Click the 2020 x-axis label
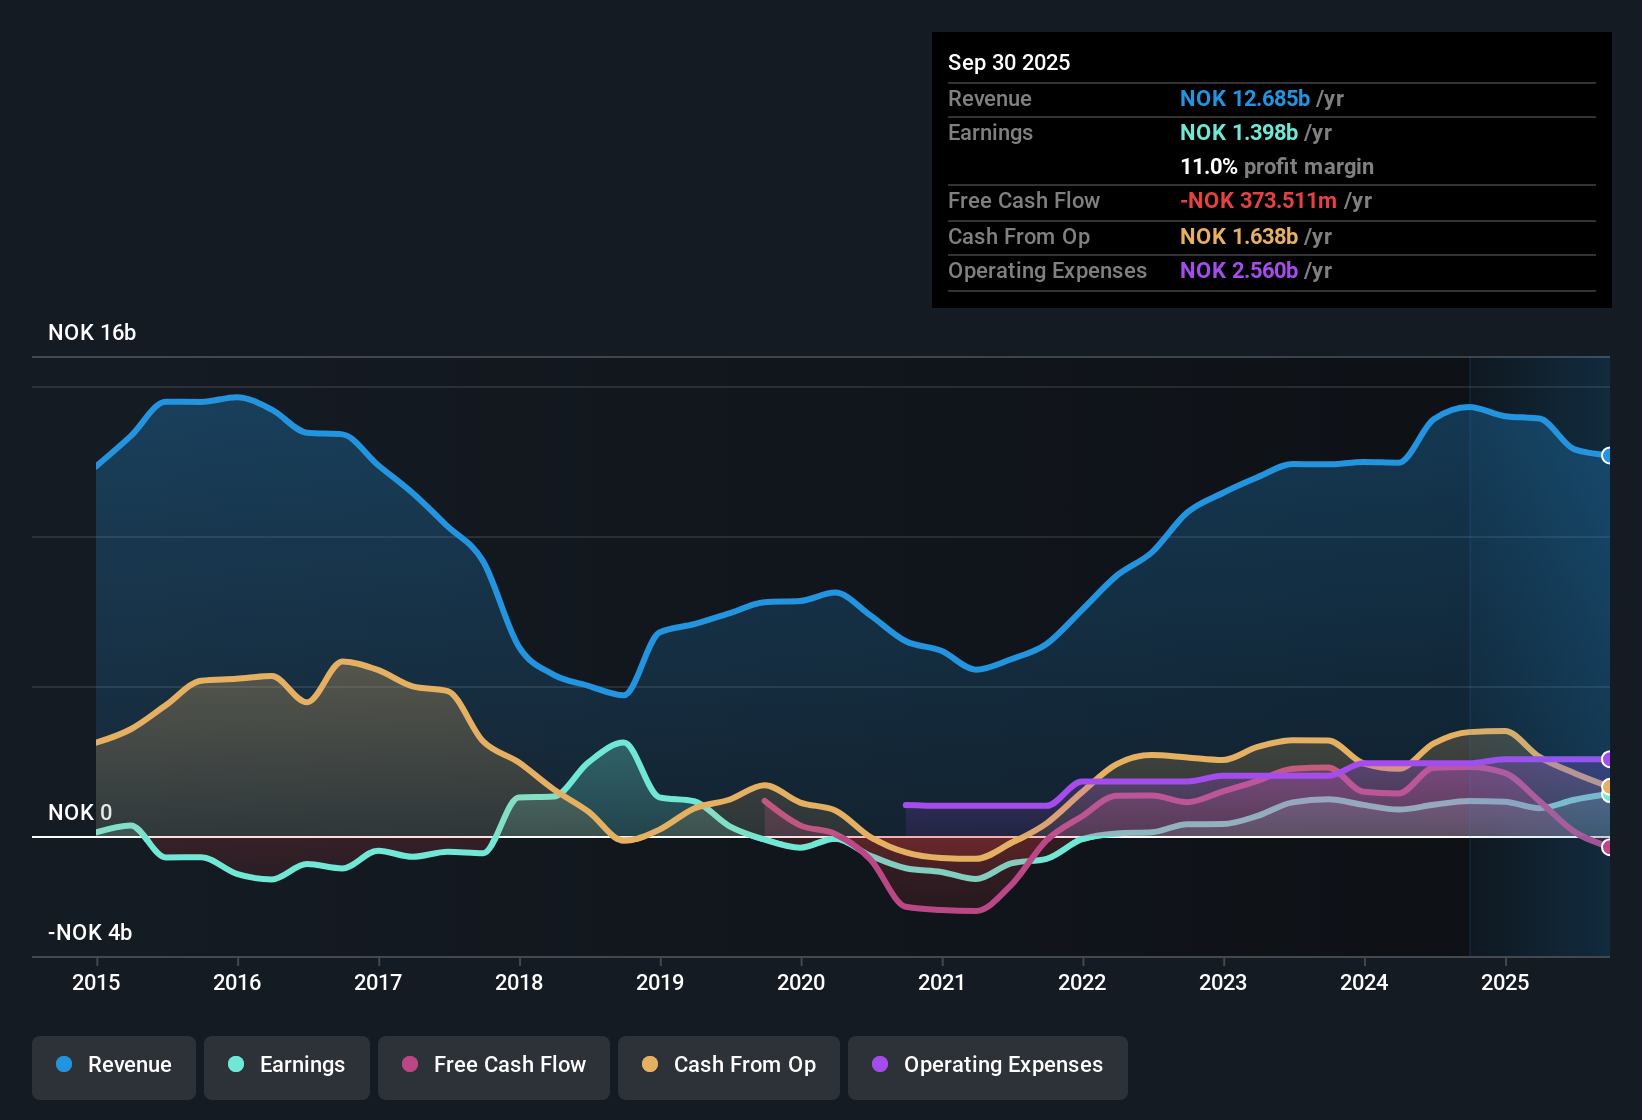This screenshot has height=1120, width=1642. click(x=801, y=982)
